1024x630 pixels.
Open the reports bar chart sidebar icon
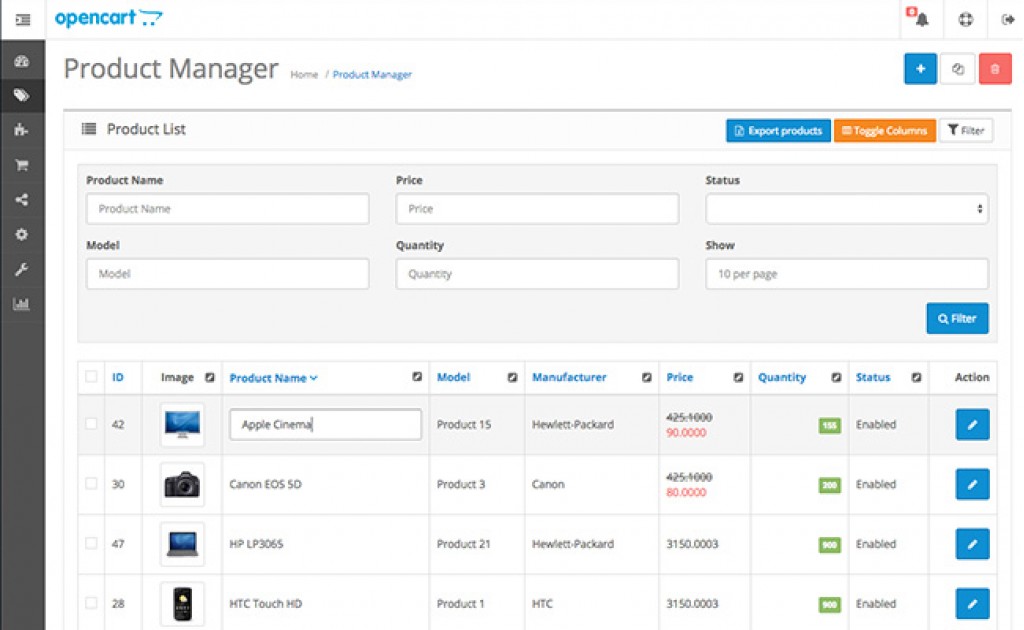point(22,304)
